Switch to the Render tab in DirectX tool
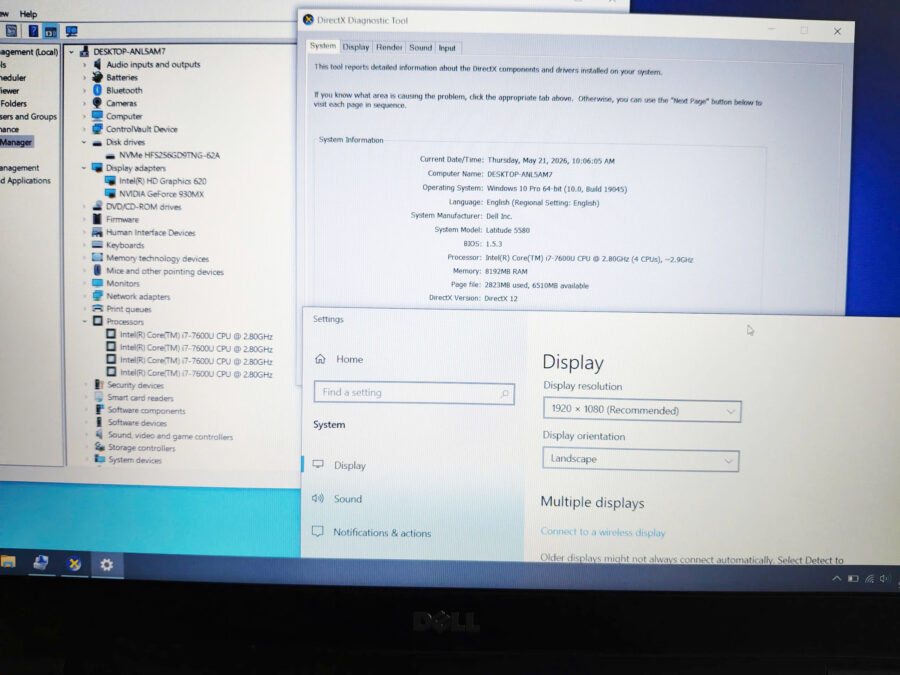Image resolution: width=900 pixels, height=675 pixels. point(389,48)
